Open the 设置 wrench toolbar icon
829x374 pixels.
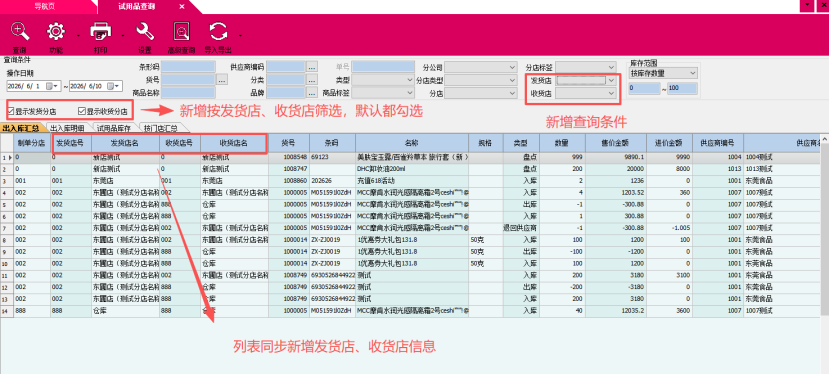point(145,32)
